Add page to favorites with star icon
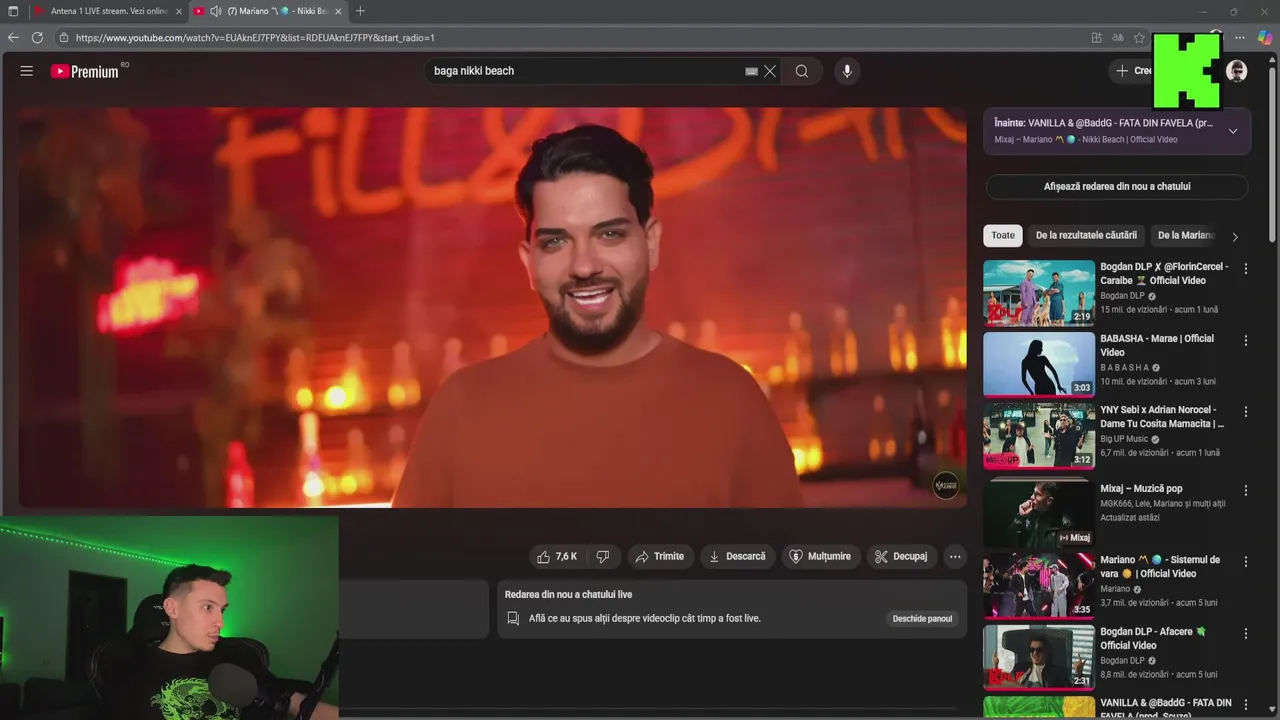The width and height of the screenshot is (1280, 720). click(x=1139, y=38)
